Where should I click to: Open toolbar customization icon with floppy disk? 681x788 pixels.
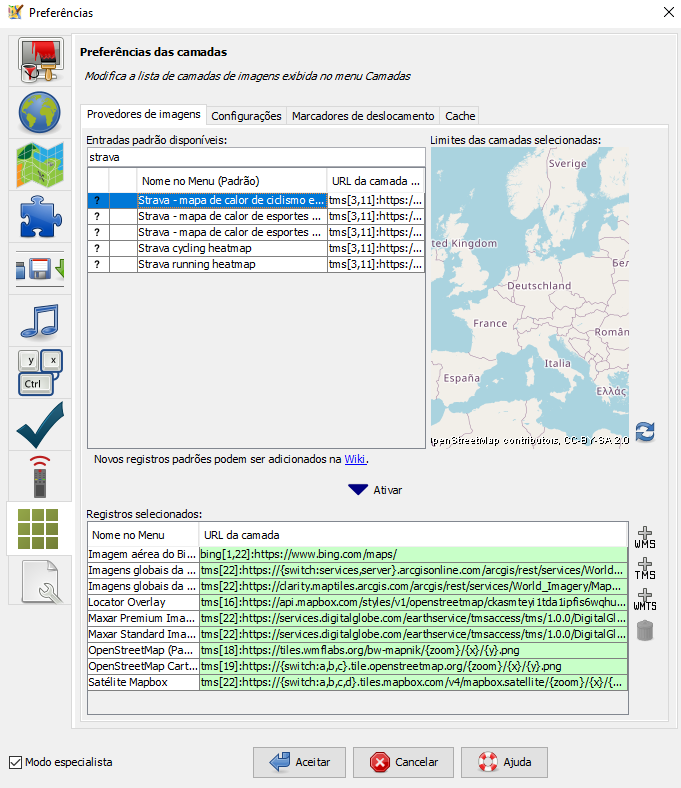[40, 269]
